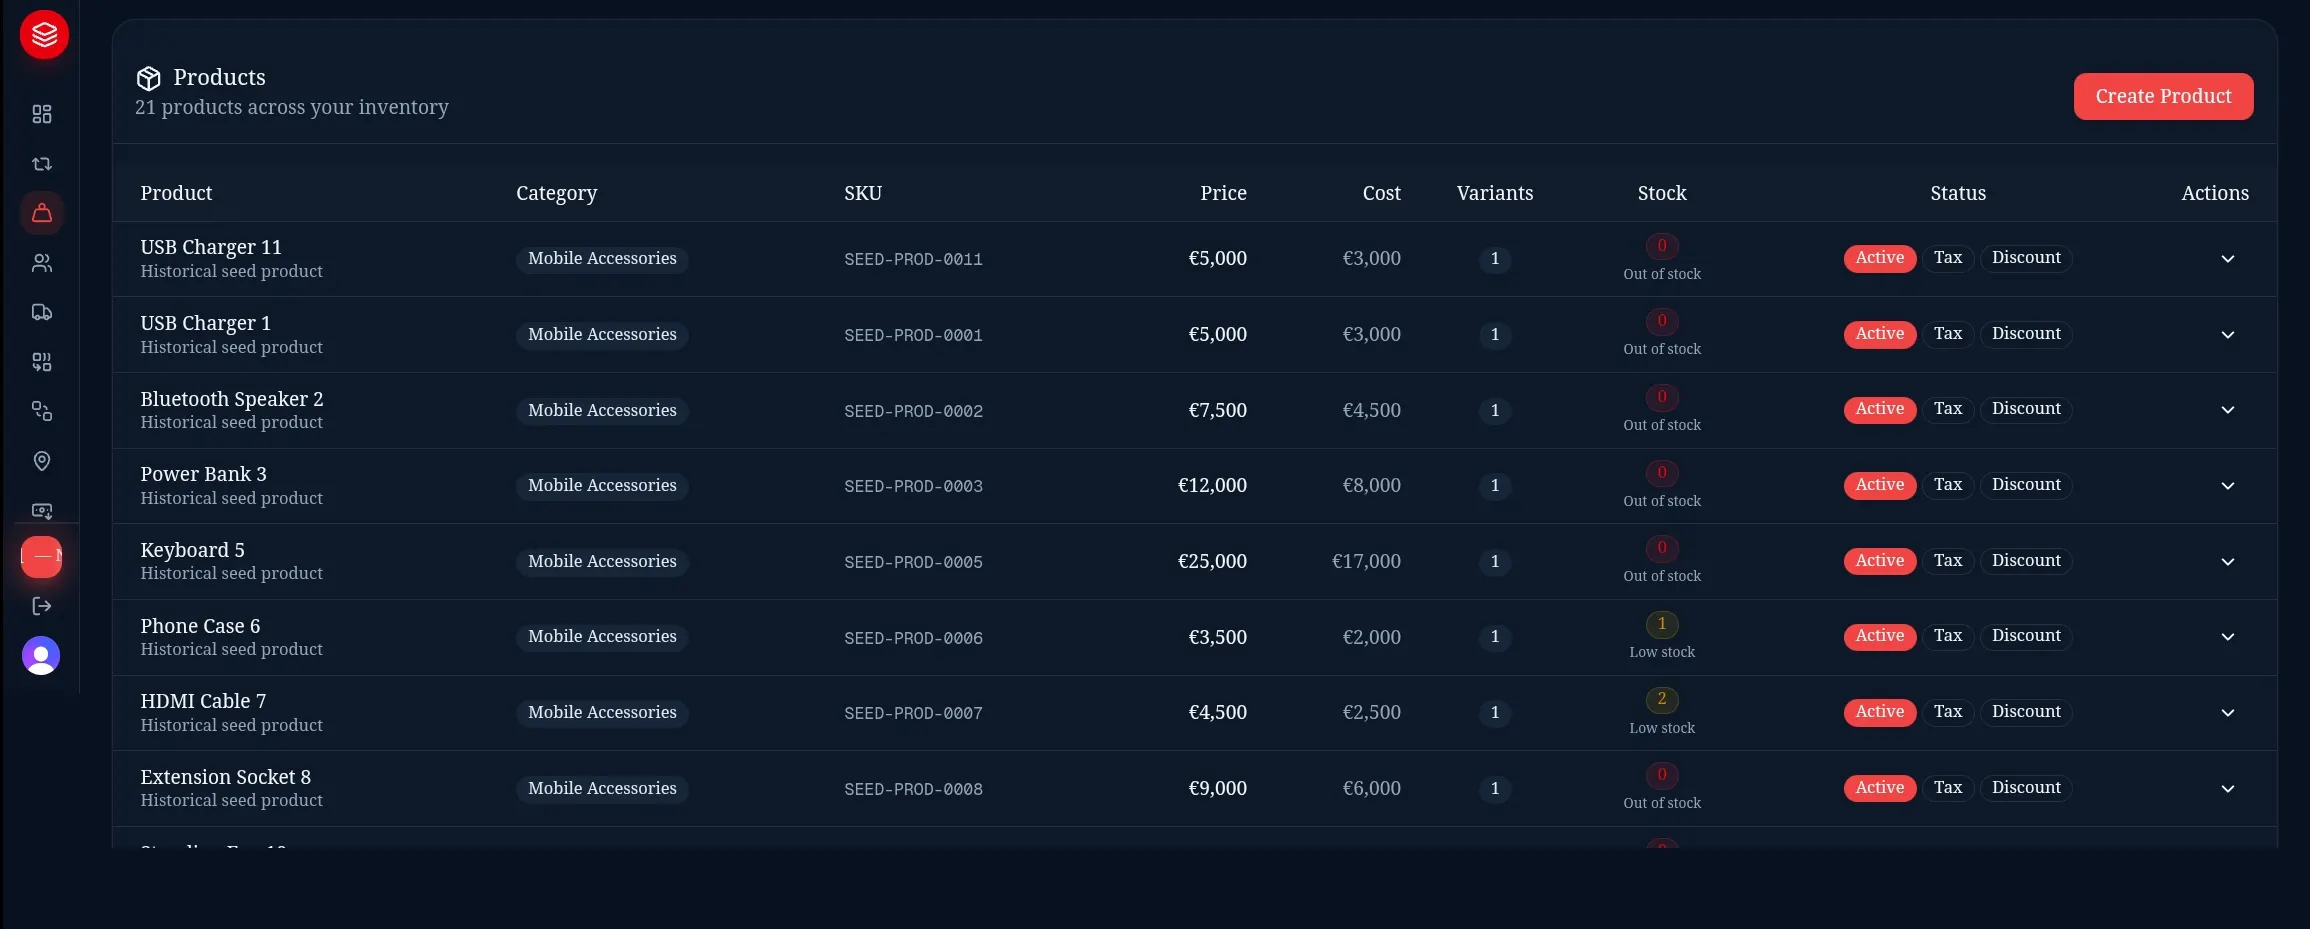Open the customers people icon
The width and height of the screenshot is (2310, 929).
42,263
